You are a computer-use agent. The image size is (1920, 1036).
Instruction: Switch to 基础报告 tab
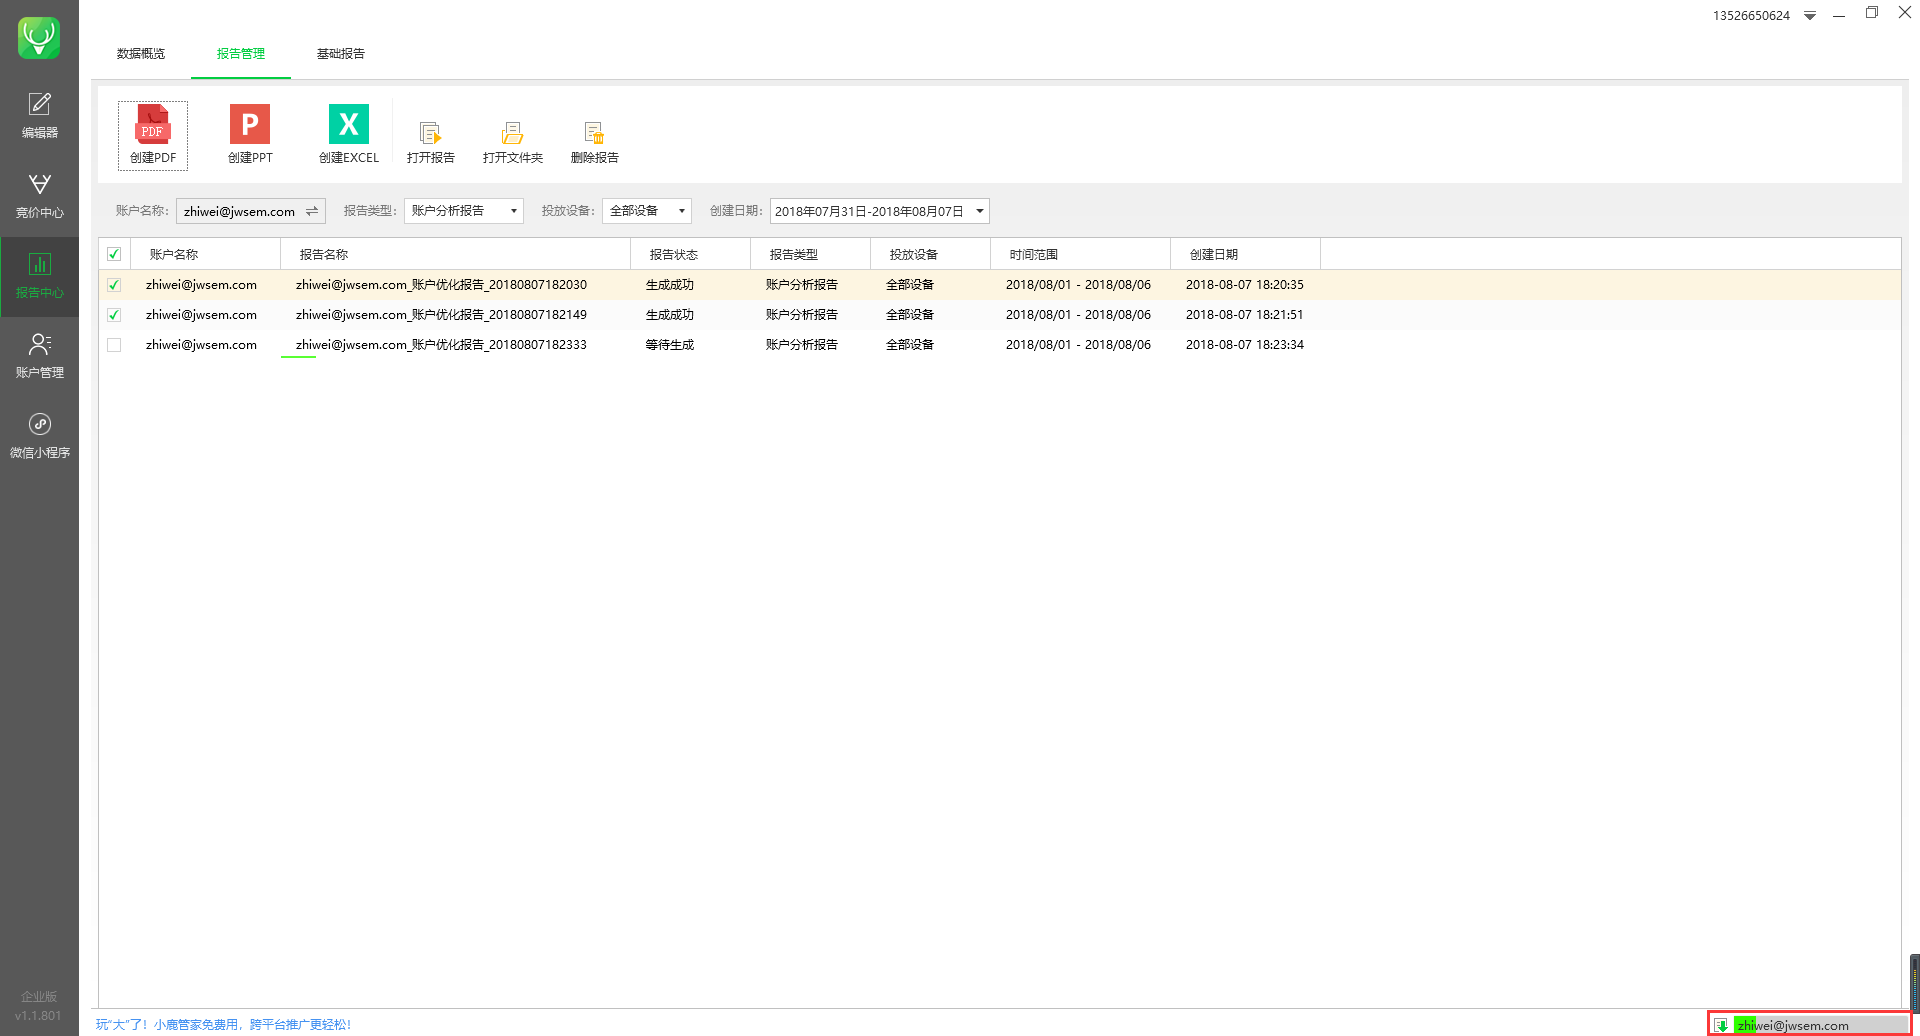tap(341, 54)
